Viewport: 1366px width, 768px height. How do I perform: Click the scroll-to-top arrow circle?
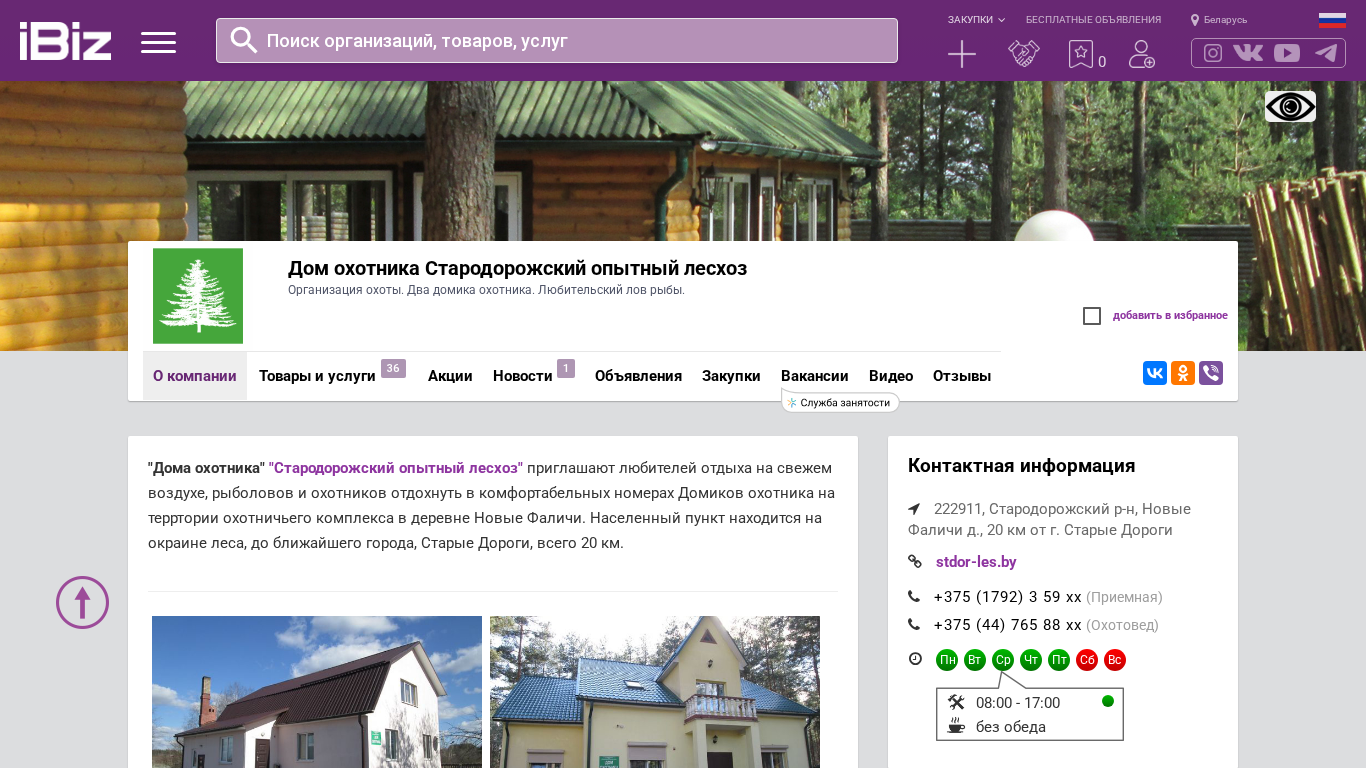click(x=82, y=602)
